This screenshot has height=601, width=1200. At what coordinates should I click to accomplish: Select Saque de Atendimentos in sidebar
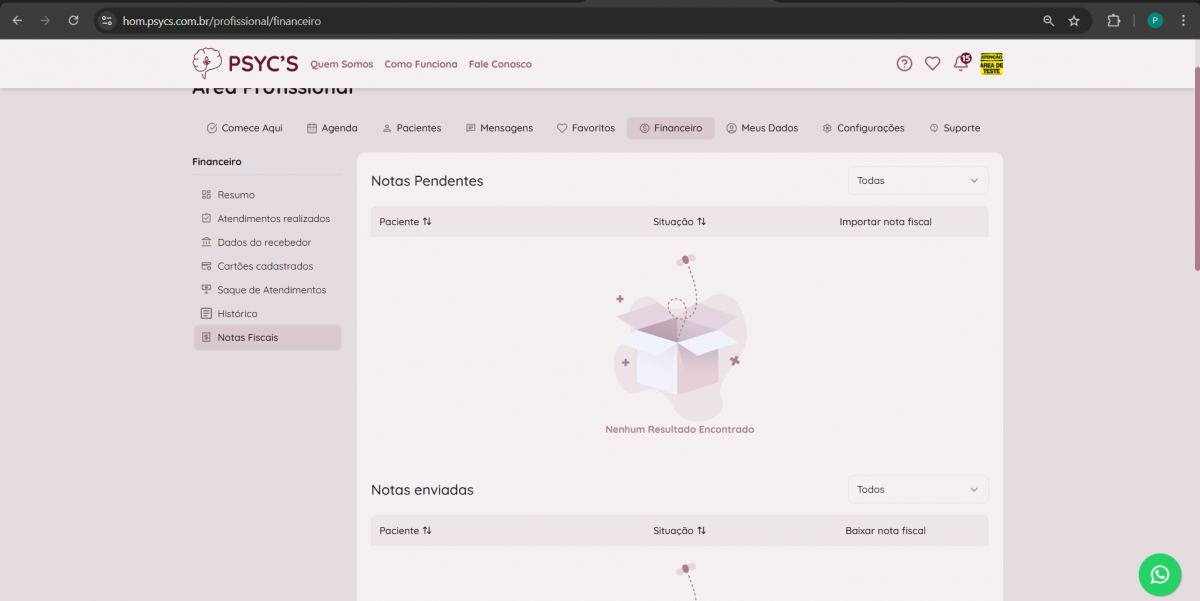click(x=271, y=290)
